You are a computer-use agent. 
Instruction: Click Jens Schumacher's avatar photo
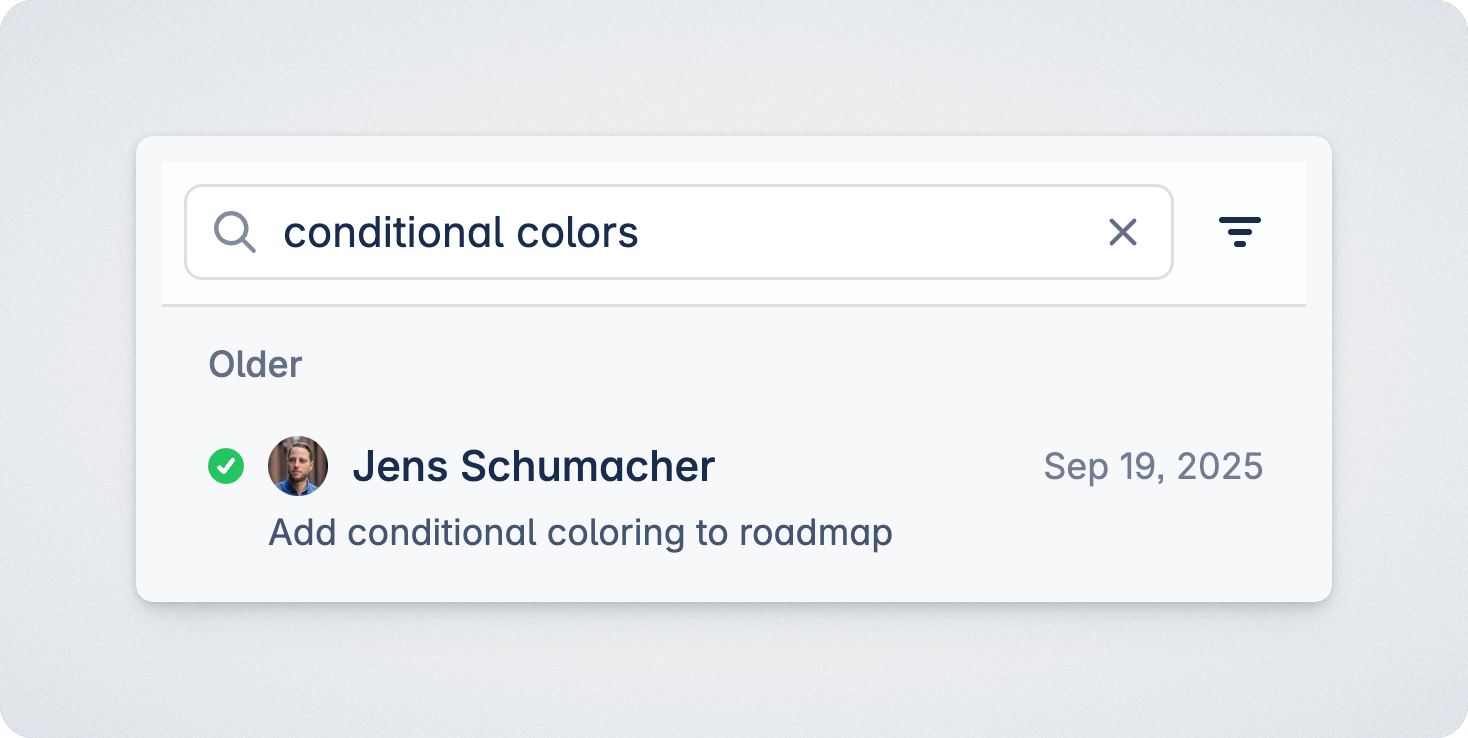298,466
